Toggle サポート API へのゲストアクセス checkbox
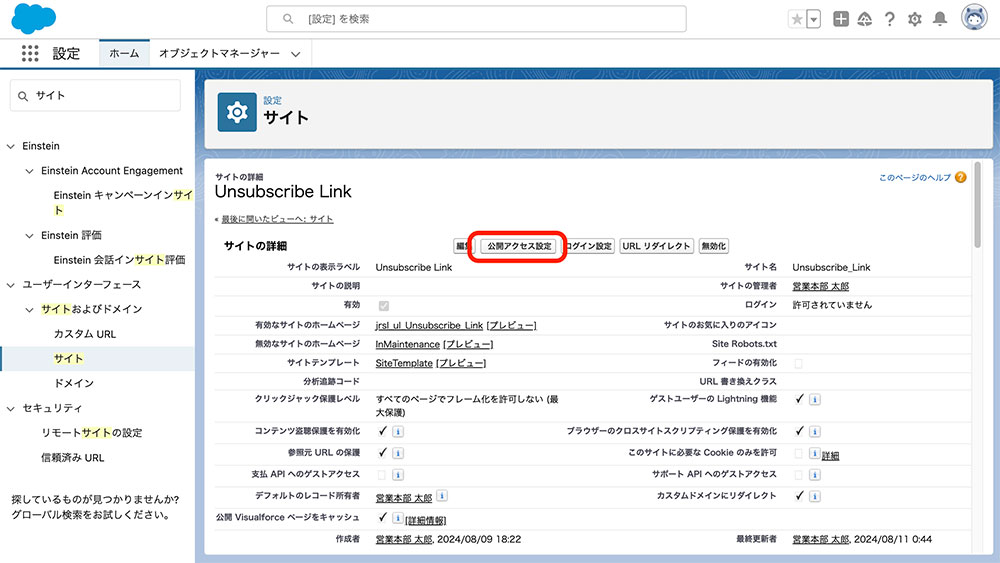The height and width of the screenshot is (563, 1000). (x=798, y=475)
